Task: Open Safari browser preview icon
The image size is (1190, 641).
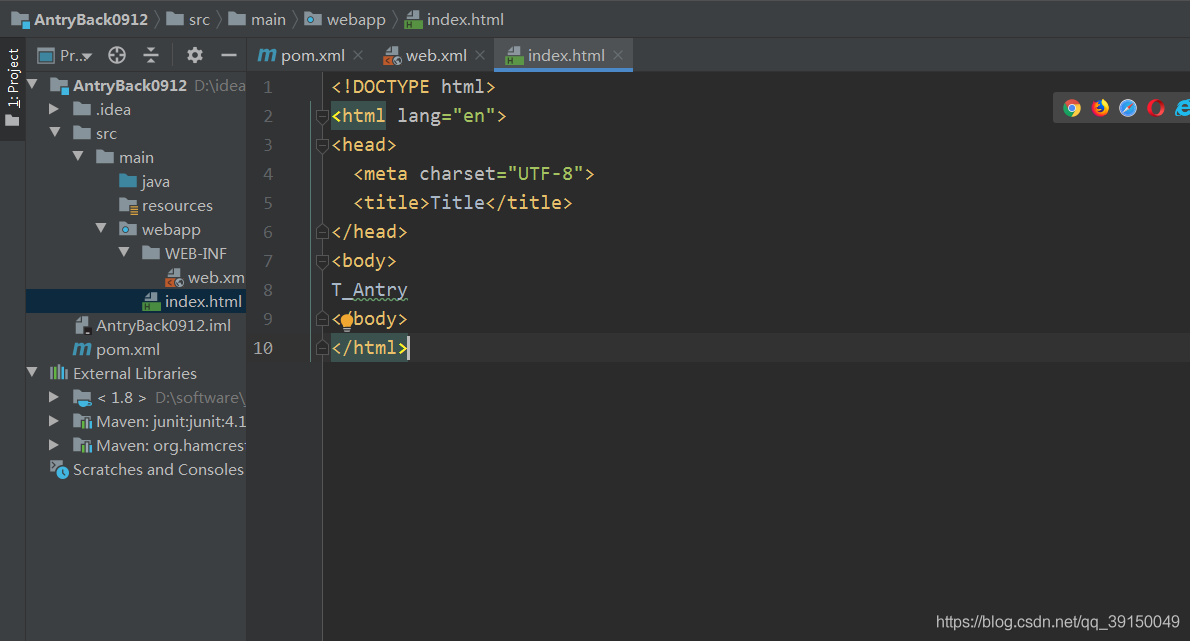Action: (1128, 108)
